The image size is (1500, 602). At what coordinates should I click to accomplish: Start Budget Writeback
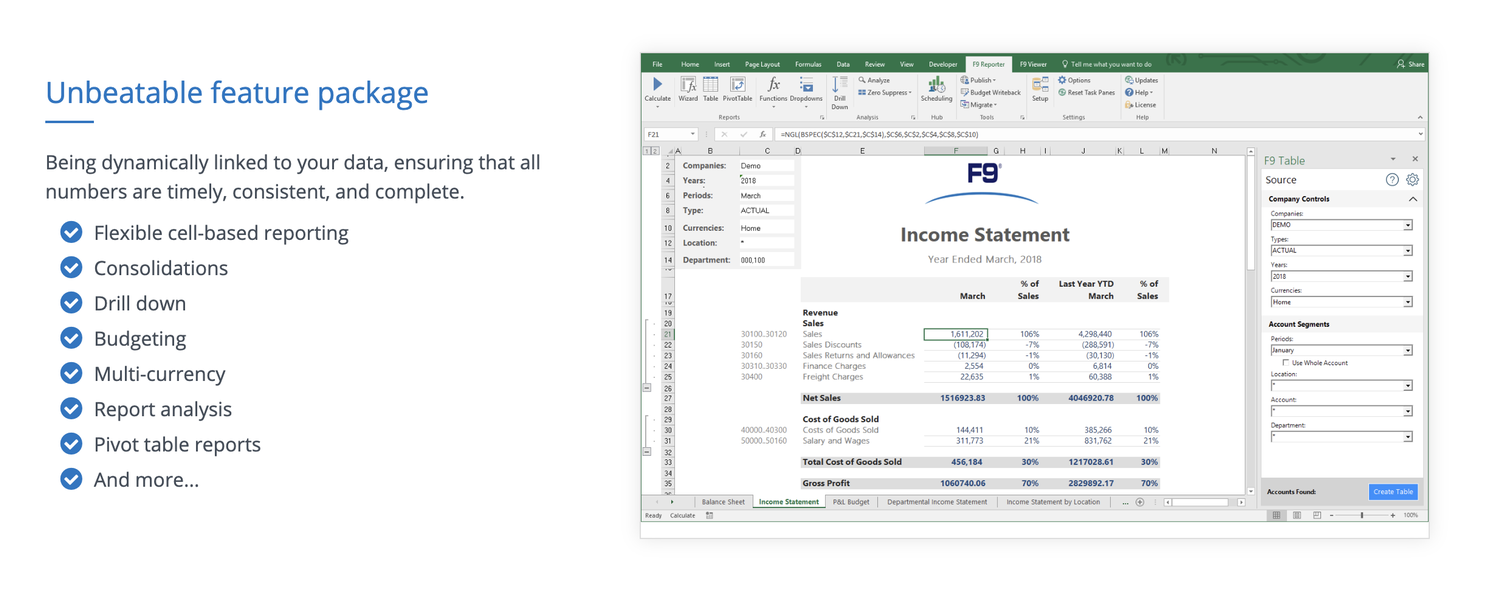point(992,91)
